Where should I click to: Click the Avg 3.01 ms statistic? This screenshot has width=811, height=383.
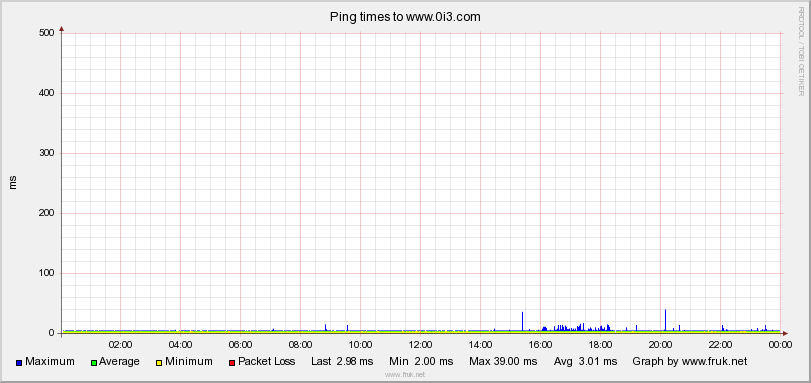[585, 362]
